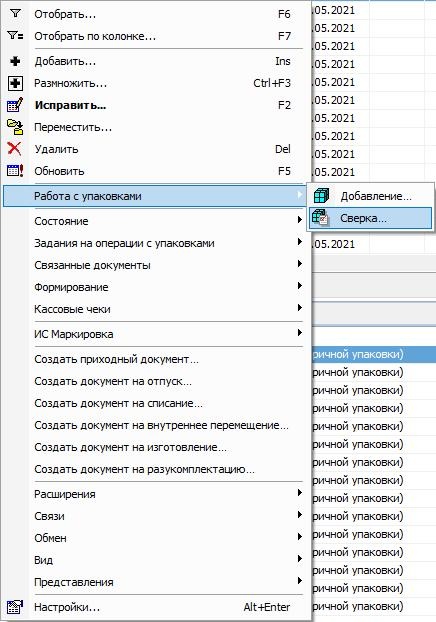Expand the ИС Маркировка submenu arrow

coord(300,333)
